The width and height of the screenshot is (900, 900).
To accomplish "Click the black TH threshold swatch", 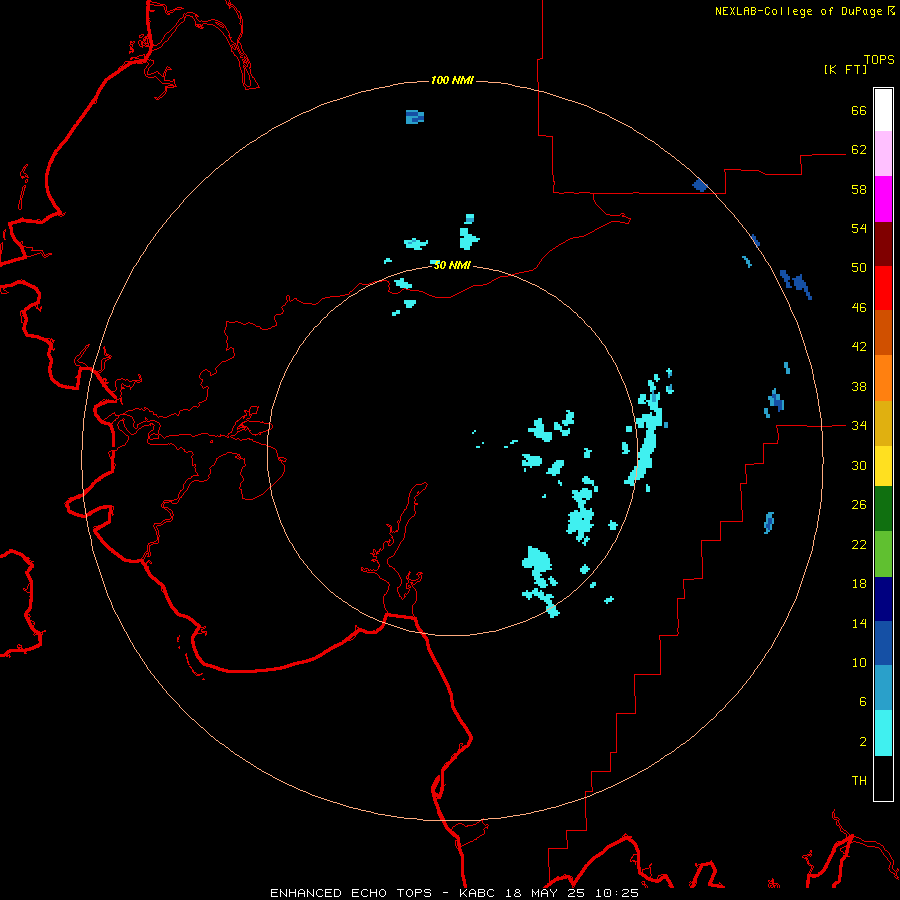I will 883,778.
